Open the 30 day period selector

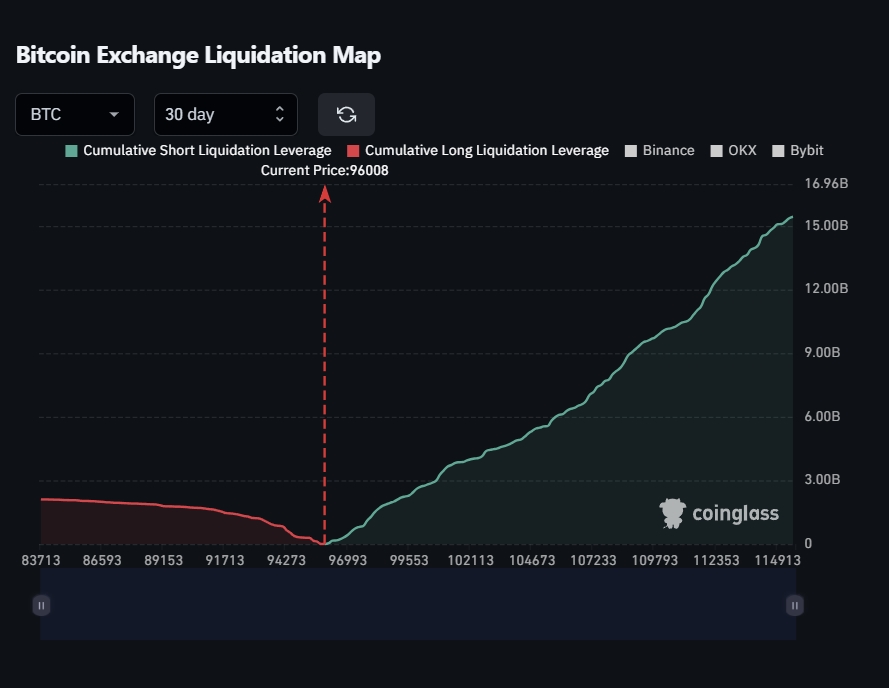tap(225, 114)
